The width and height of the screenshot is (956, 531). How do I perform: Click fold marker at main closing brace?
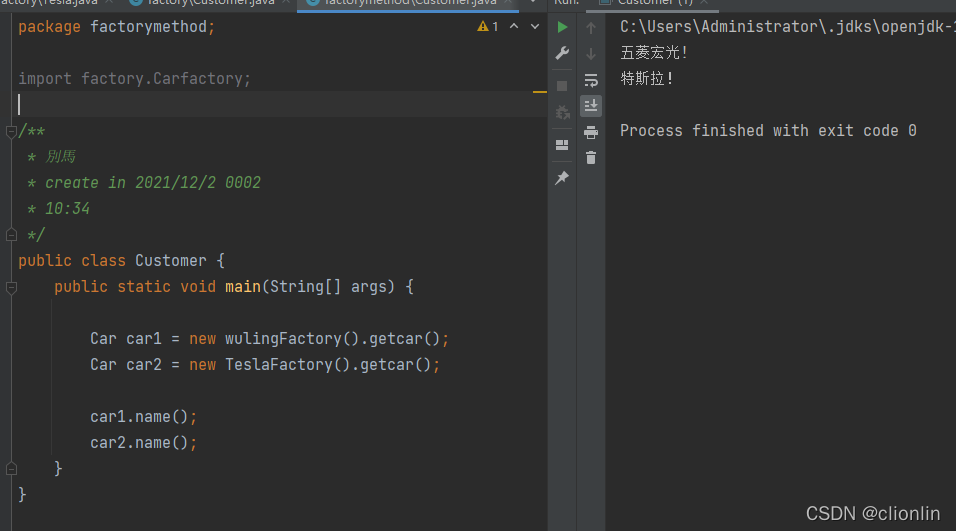point(11,468)
